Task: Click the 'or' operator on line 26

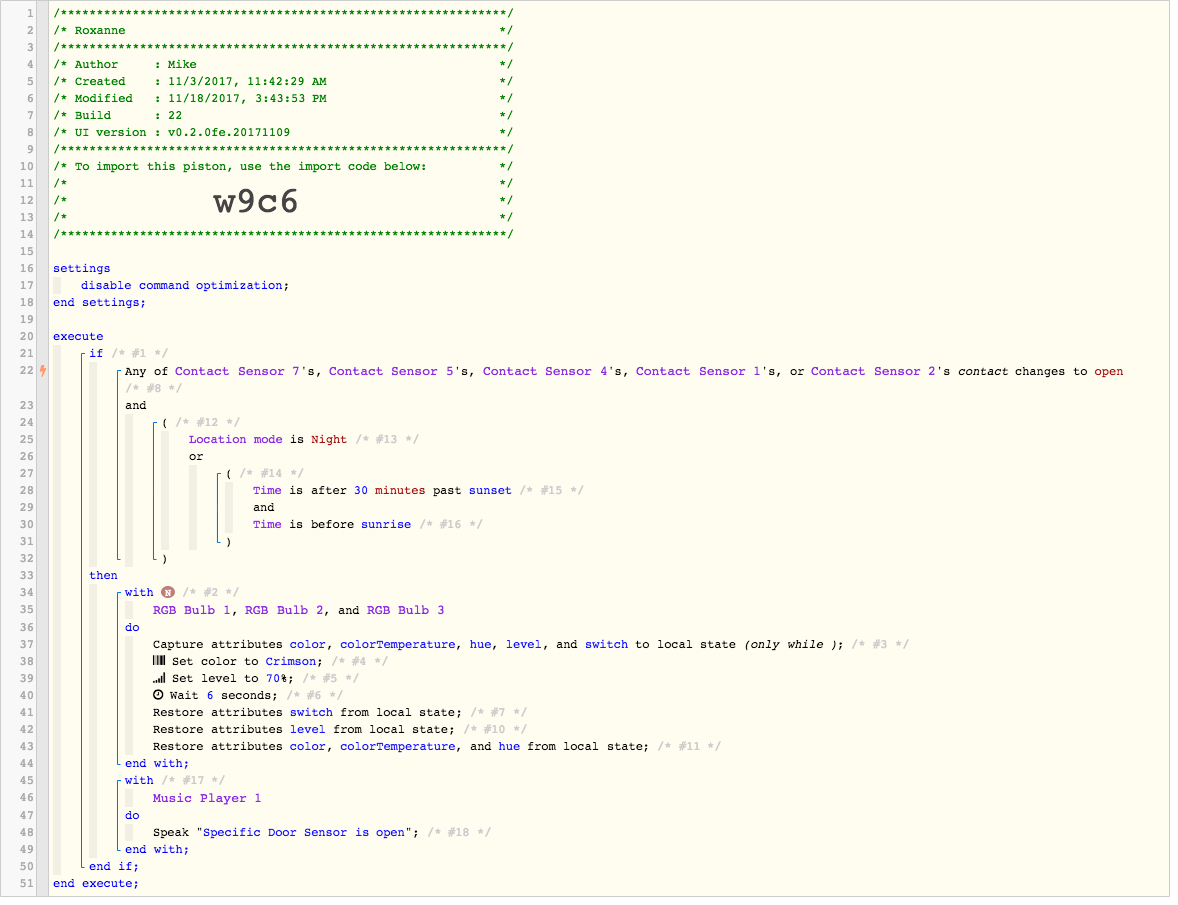Action: click(x=196, y=457)
